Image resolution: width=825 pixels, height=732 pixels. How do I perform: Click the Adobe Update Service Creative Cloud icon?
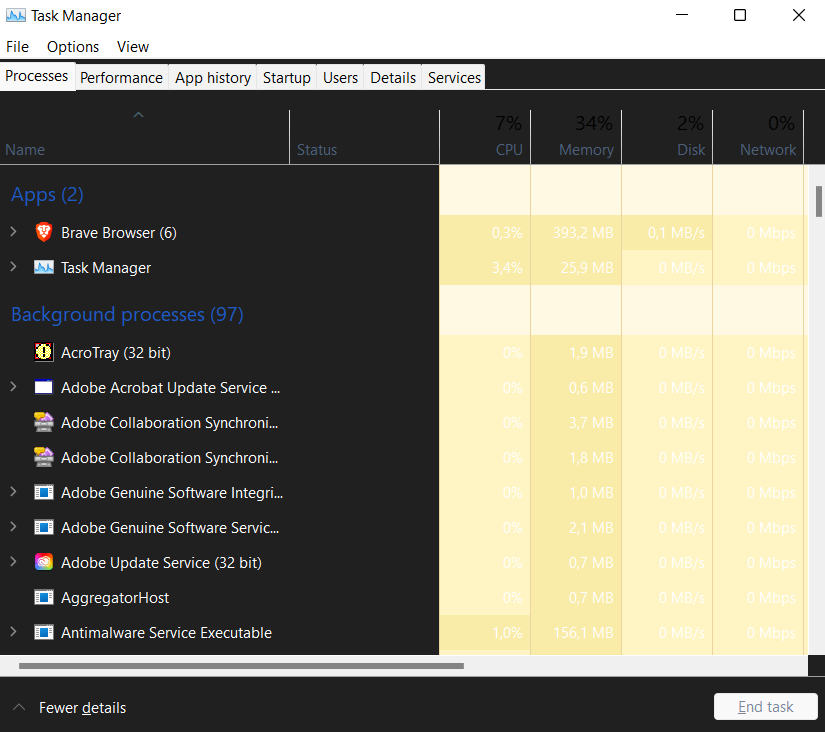(44, 562)
